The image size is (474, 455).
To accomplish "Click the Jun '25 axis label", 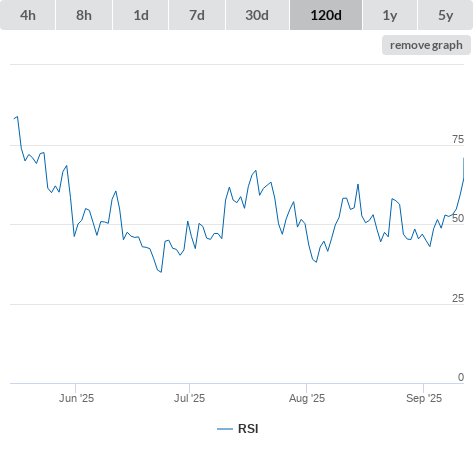I will coord(76,398).
